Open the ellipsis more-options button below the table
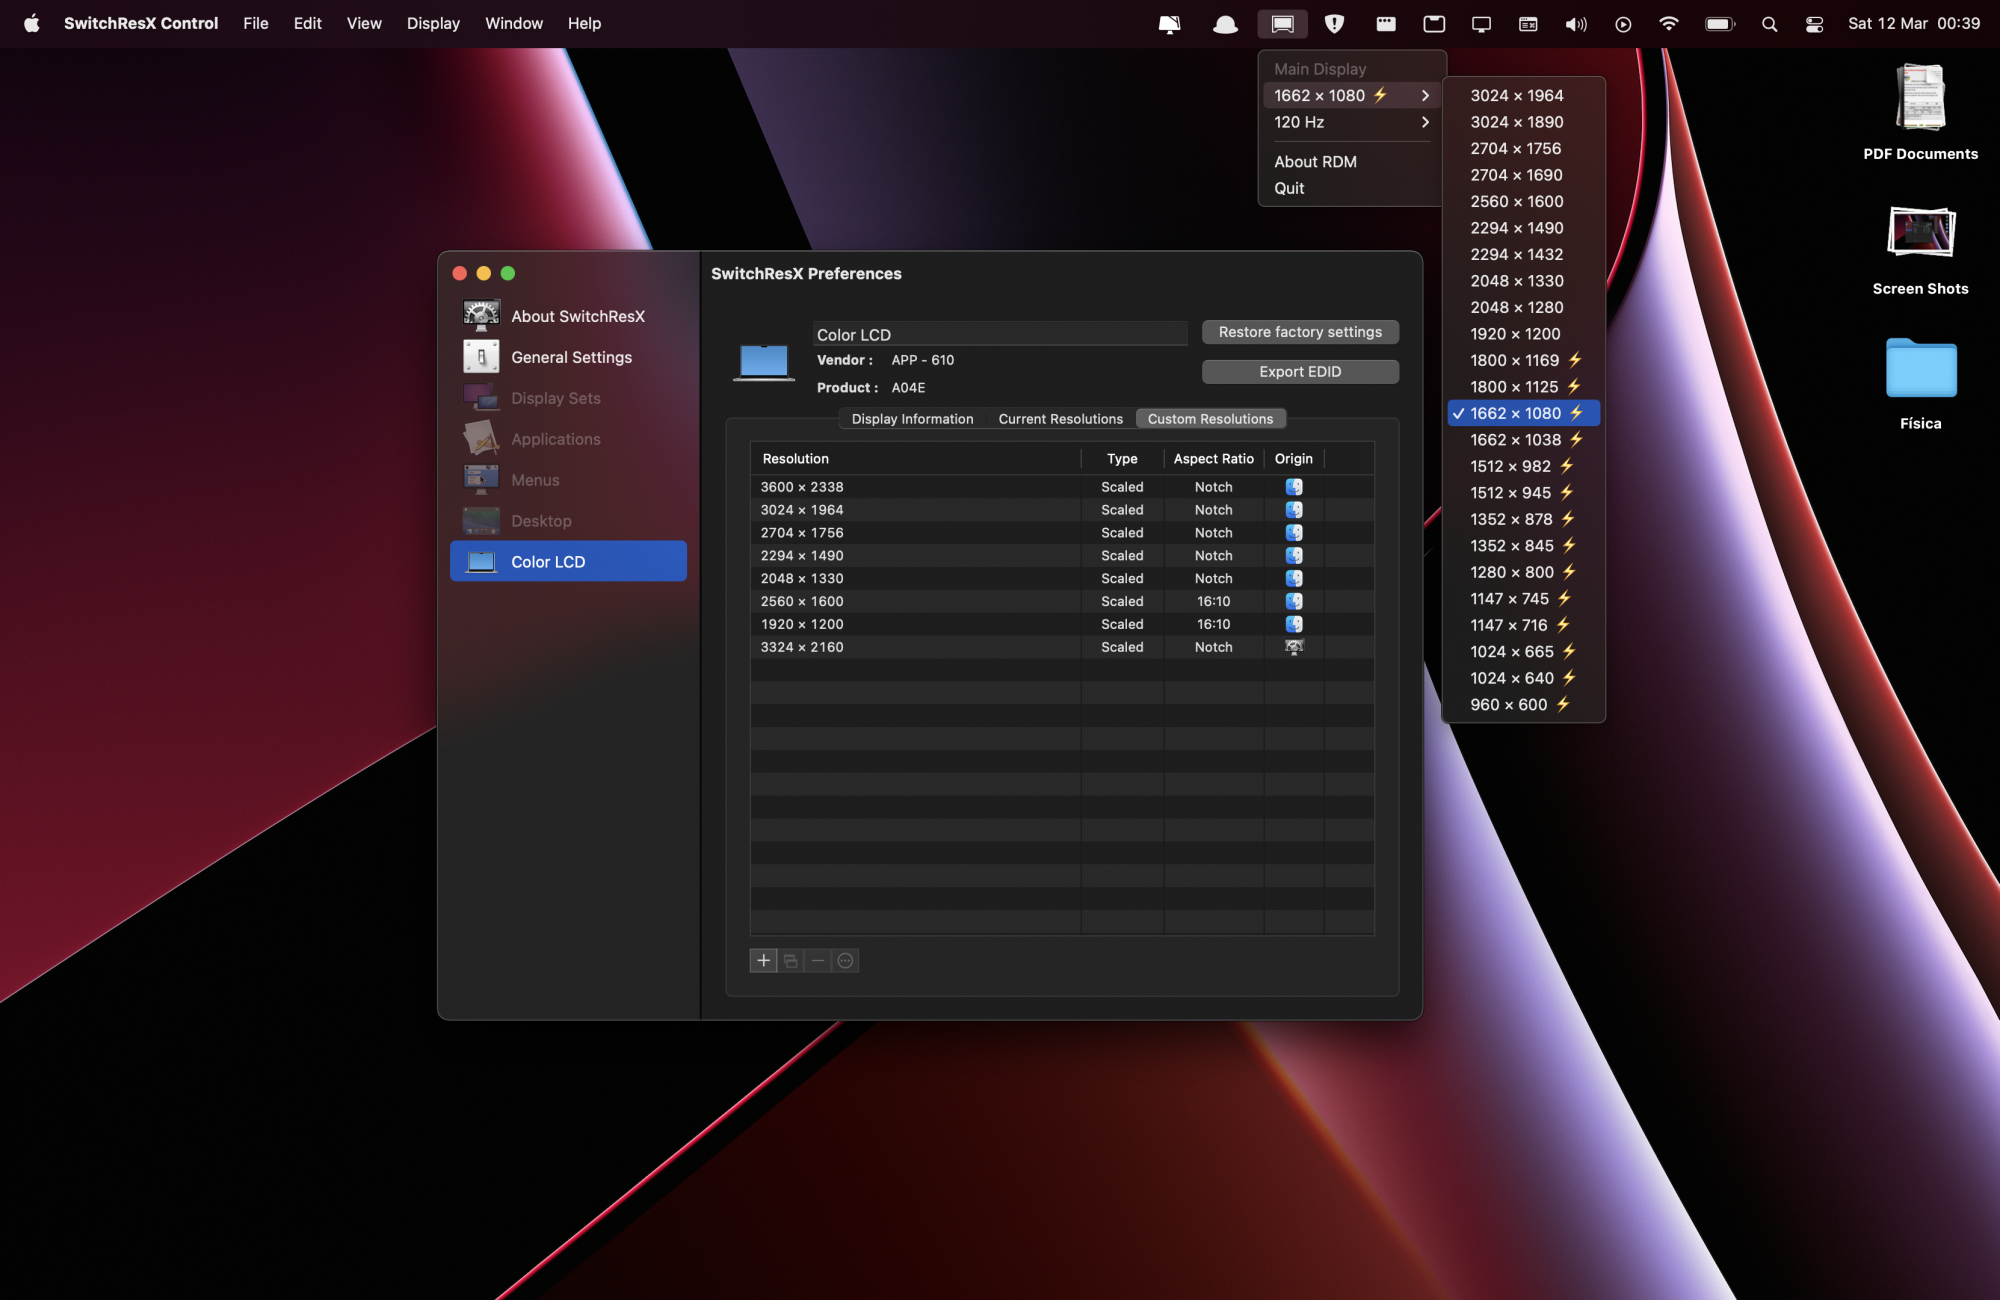Screen dimensions: 2000x1300 tap(846, 961)
